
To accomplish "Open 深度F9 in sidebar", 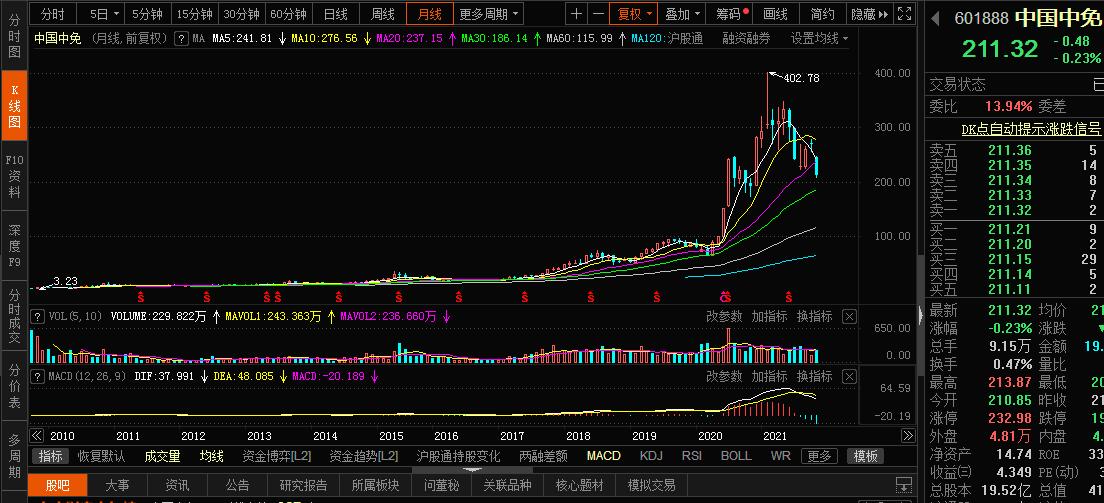I will tap(14, 247).
